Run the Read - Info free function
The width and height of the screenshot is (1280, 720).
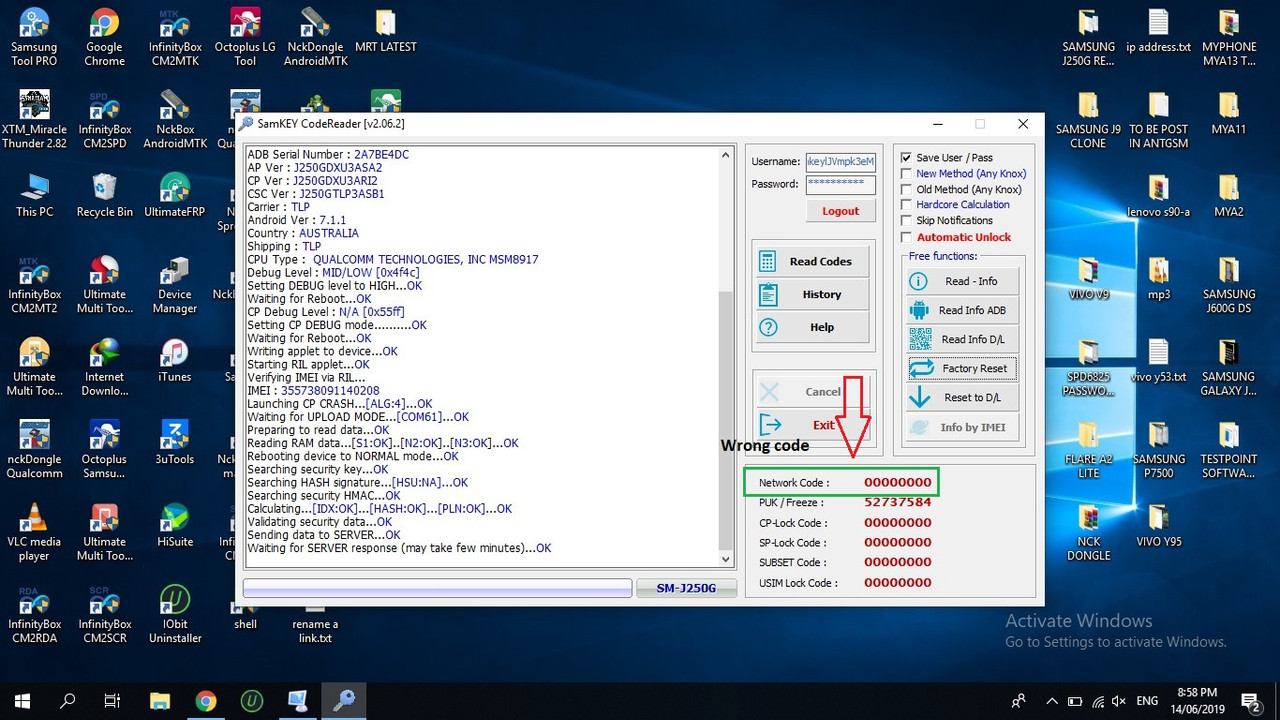pyautogui.click(x=962, y=282)
